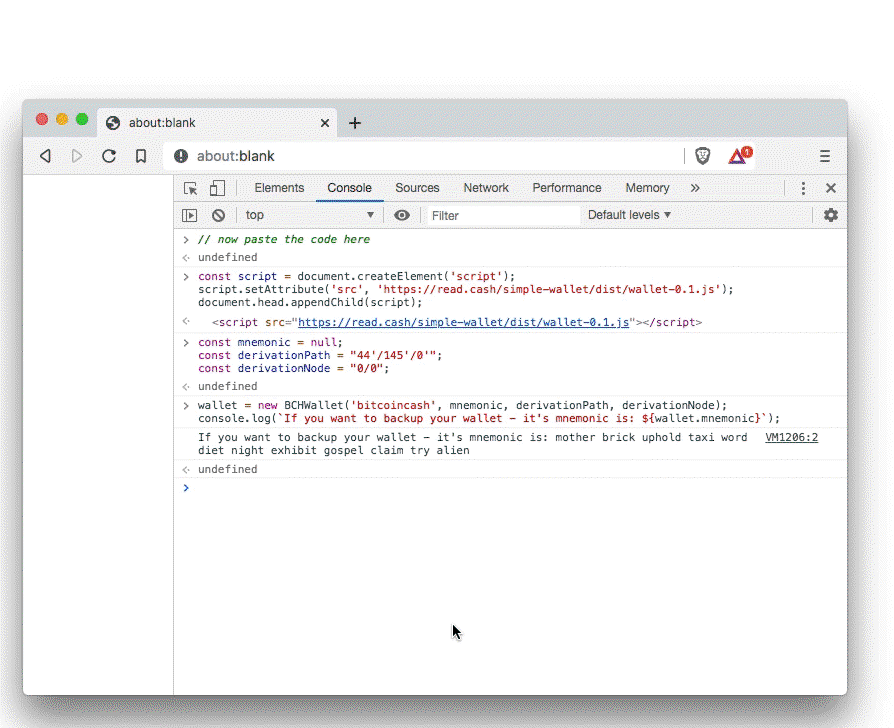
Task: Click the derivationPath assignment line
Action: point(320,355)
